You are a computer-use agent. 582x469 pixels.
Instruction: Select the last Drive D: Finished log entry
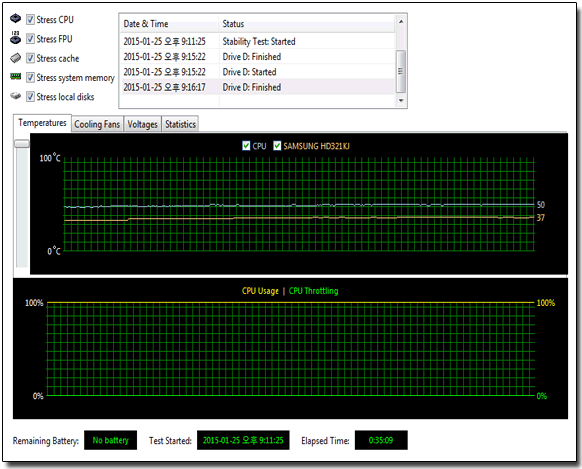click(x=258, y=87)
